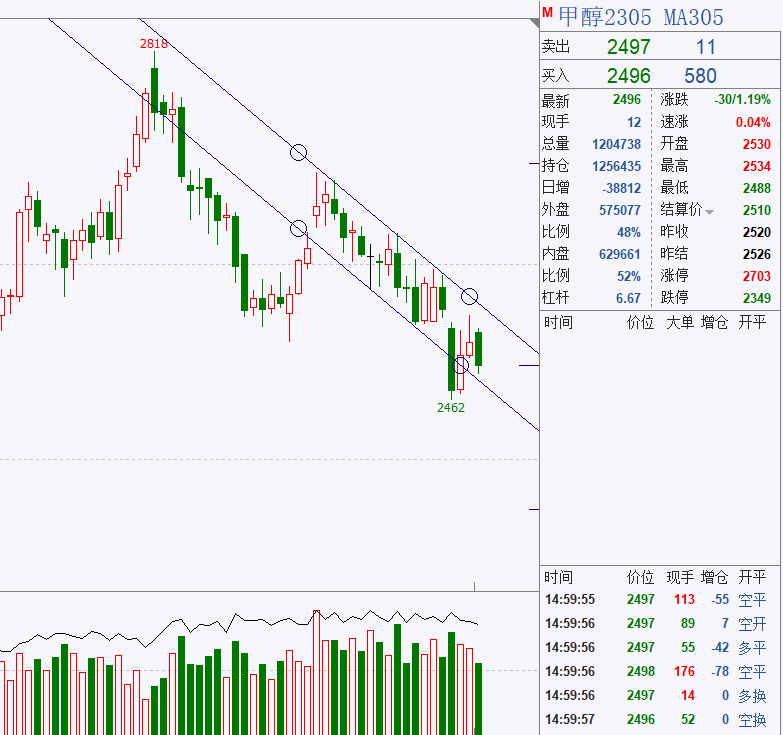Select the upper channel line's topmost circle handle

(x=298, y=152)
